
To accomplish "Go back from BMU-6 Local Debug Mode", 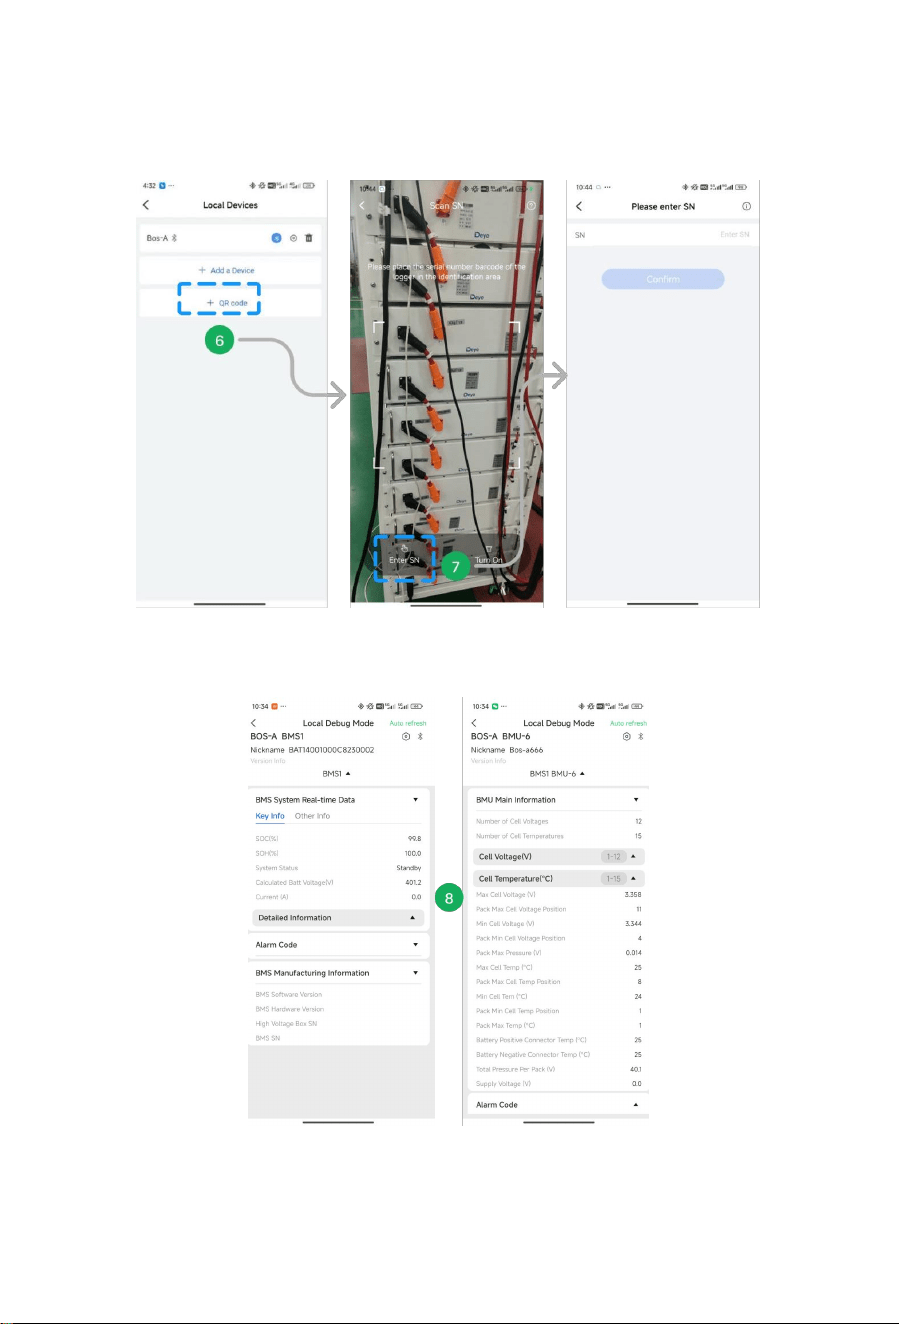I will (x=474, y=723).
